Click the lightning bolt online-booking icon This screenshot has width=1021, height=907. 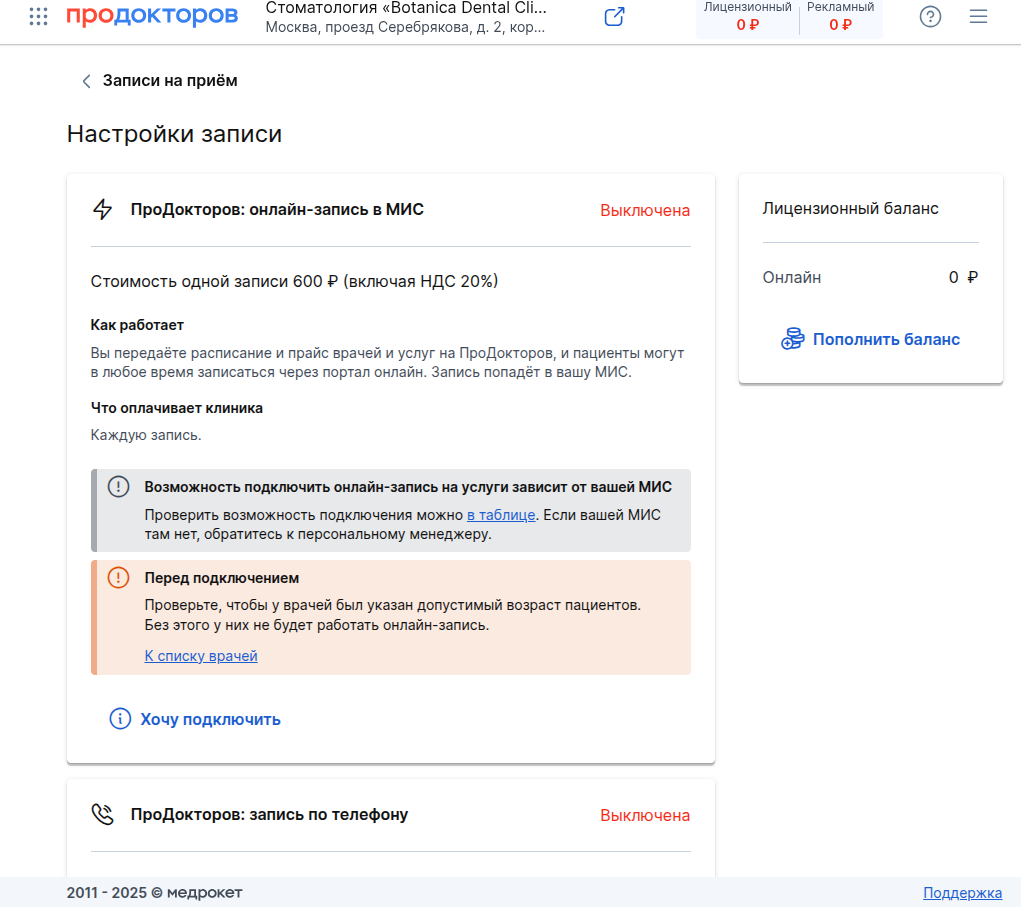(x=103, y=209)
